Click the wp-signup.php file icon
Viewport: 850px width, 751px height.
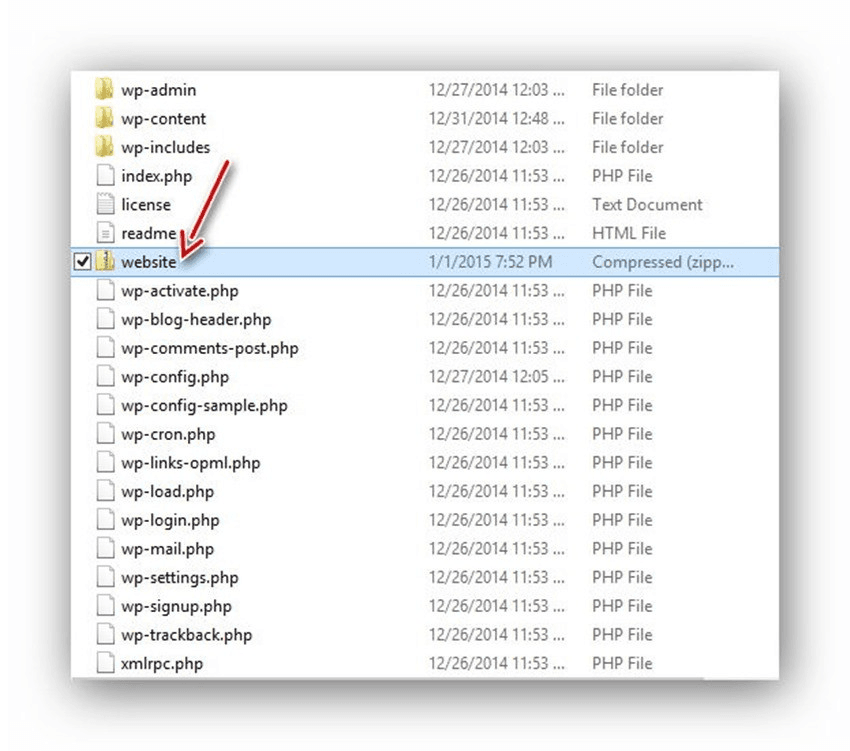pos(105,607)
